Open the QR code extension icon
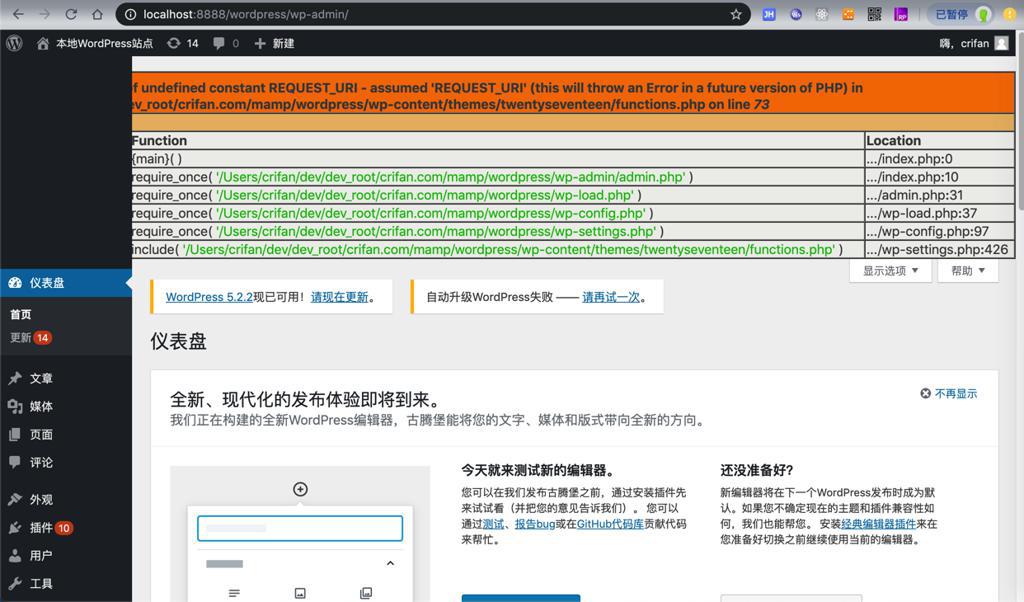Viewport: 1024px width, 602px height. coord(874,14)
